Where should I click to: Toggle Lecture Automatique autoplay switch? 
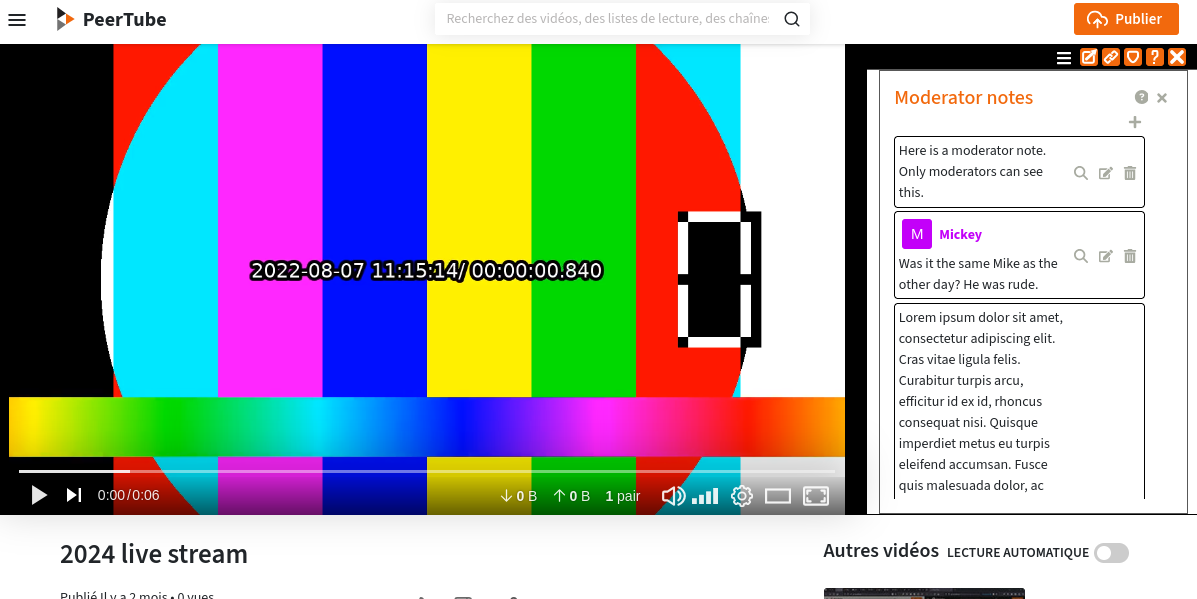pyautogui.click(x=1111, y=552)
